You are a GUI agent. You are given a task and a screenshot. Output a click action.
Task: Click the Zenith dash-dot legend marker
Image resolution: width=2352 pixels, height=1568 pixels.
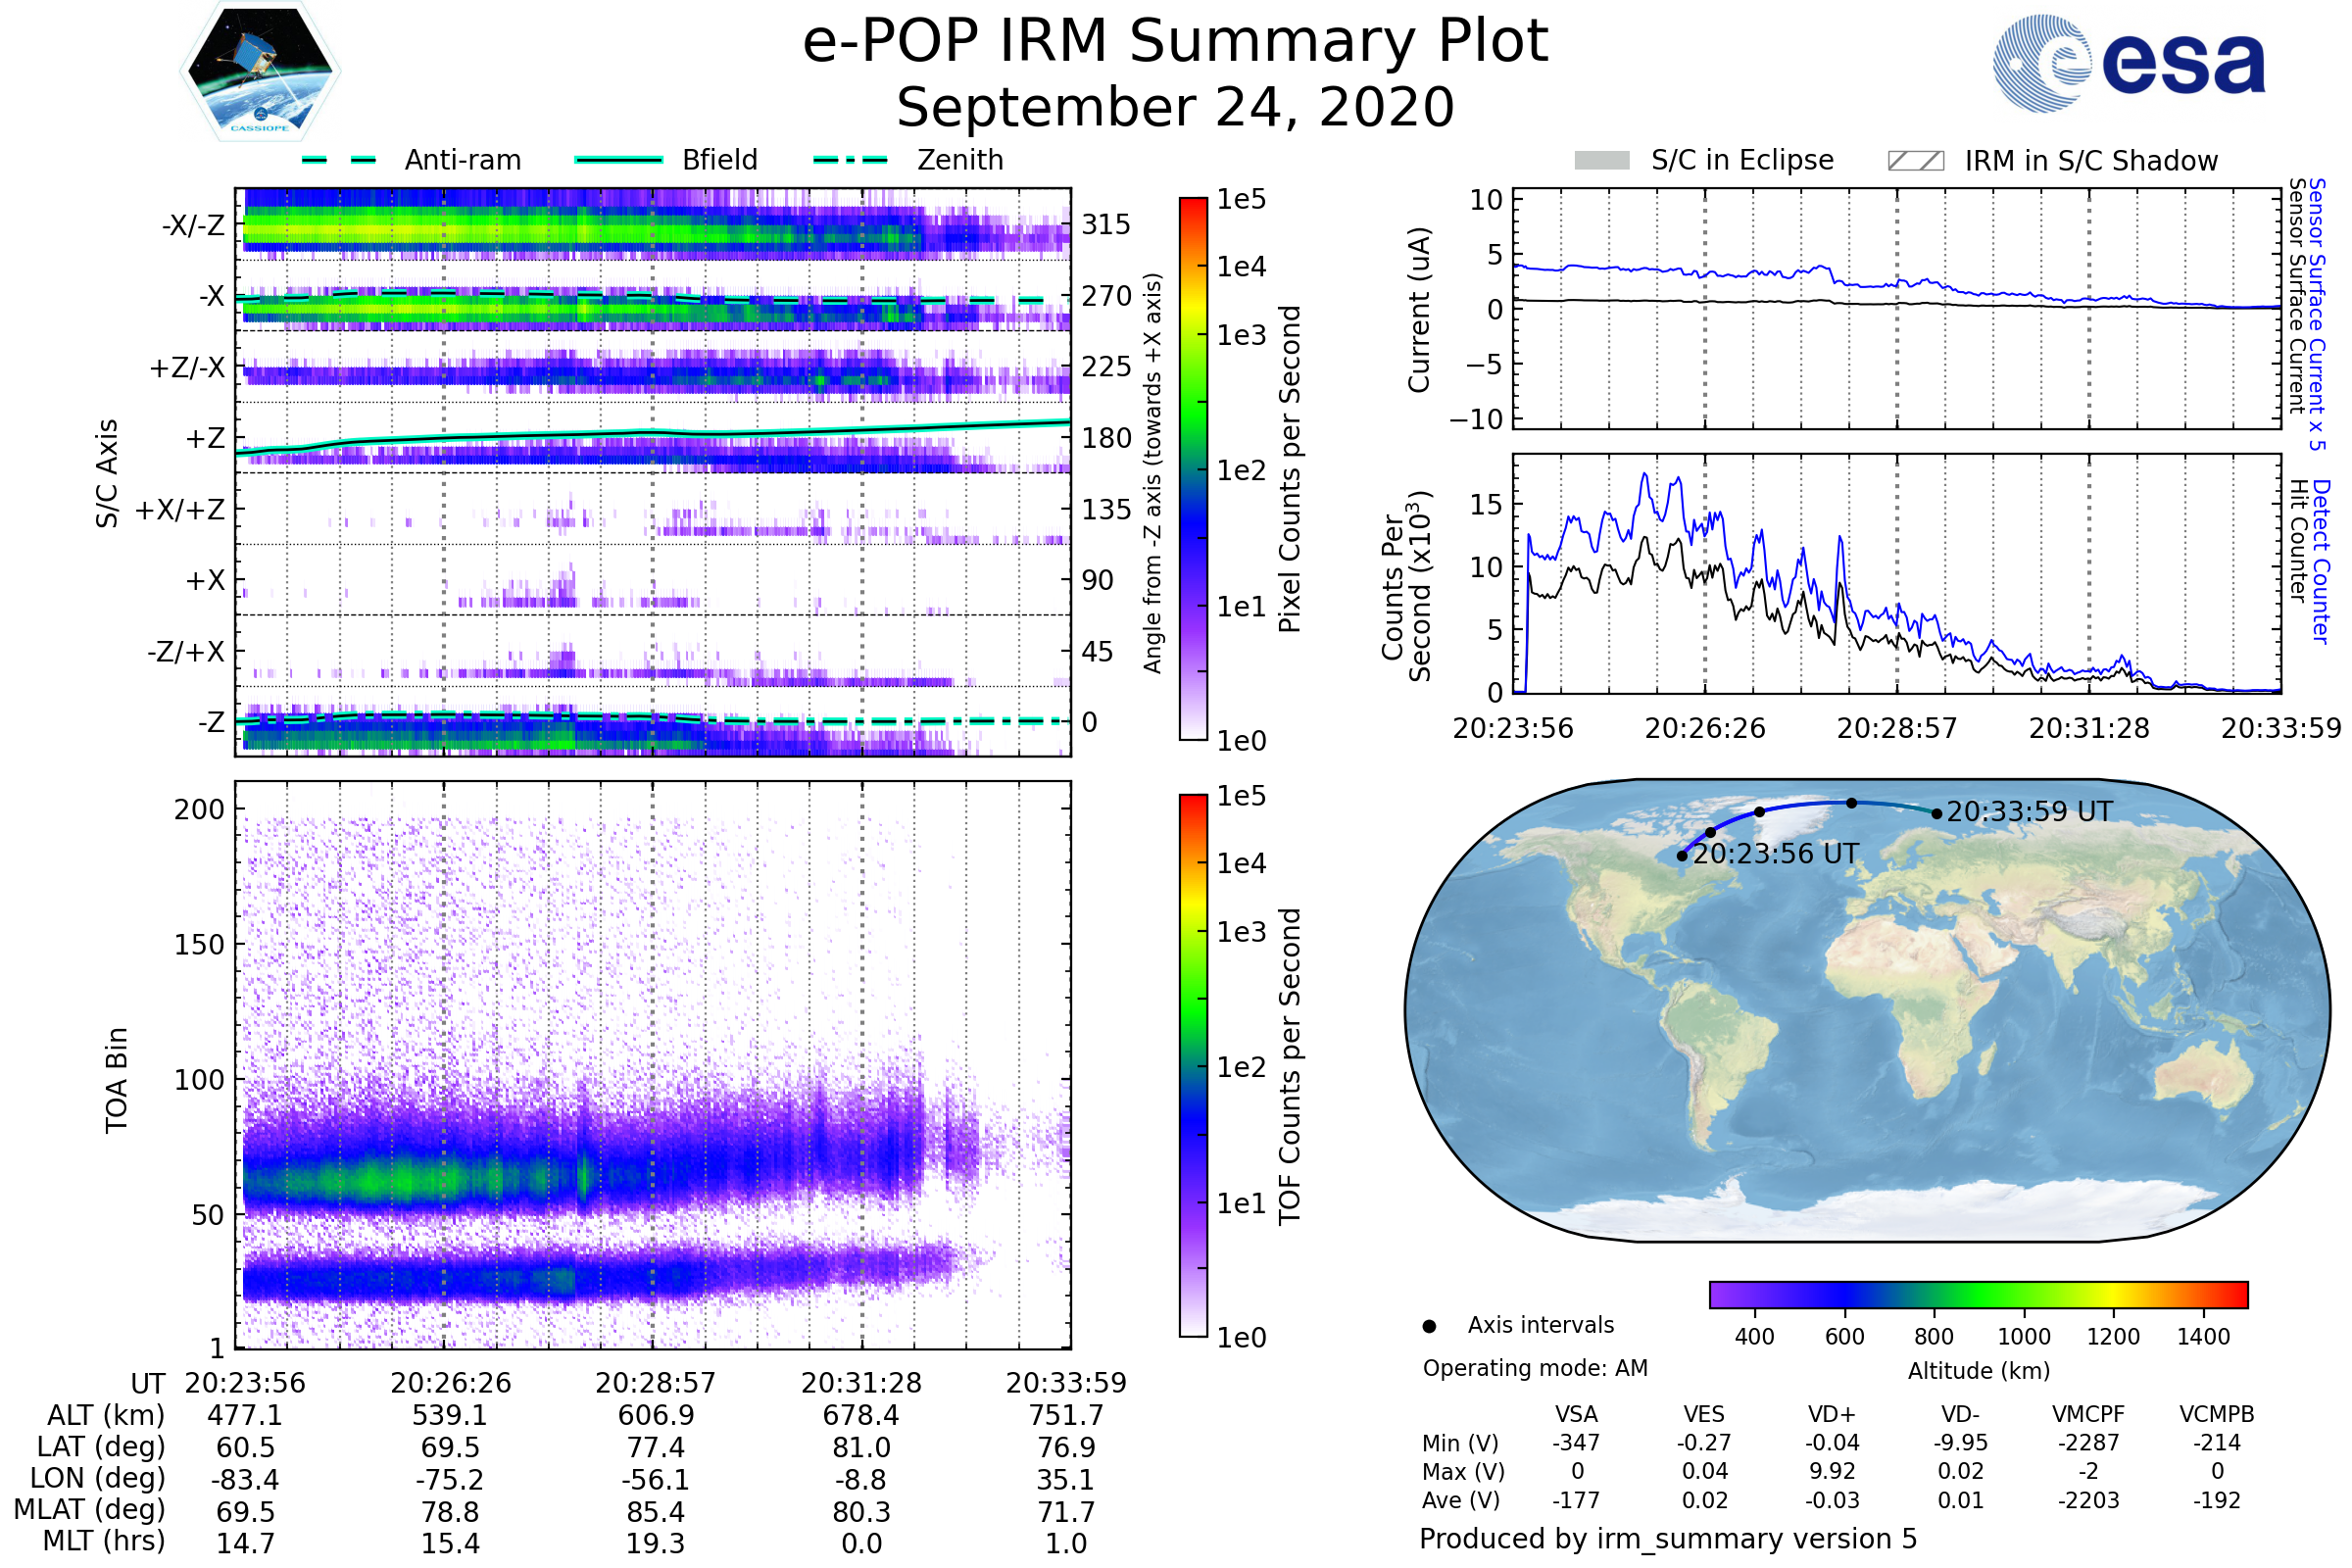point(851,160)
